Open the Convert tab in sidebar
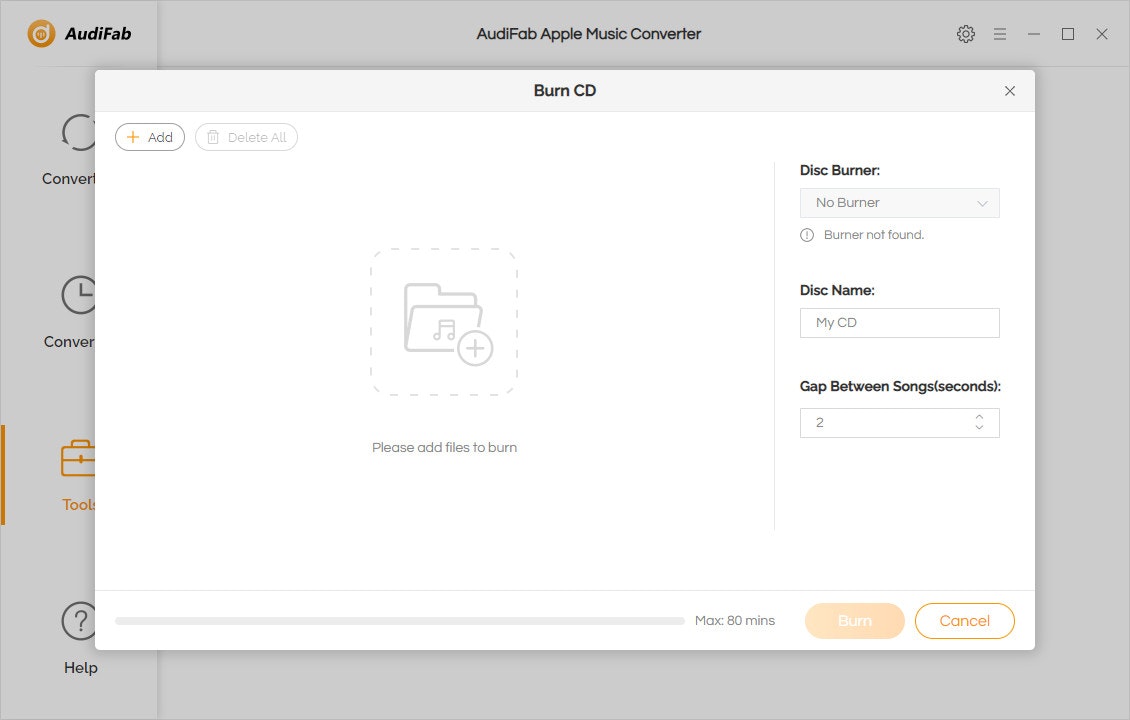 69,151
